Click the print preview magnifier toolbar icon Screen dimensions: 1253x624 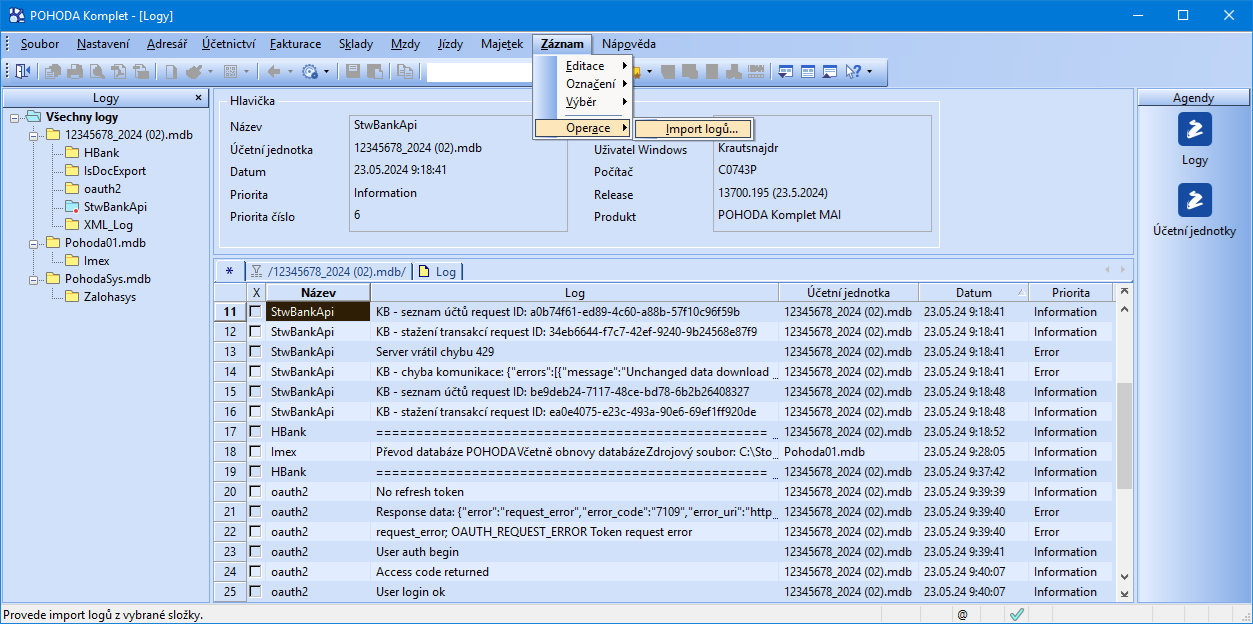click(96, 72)
